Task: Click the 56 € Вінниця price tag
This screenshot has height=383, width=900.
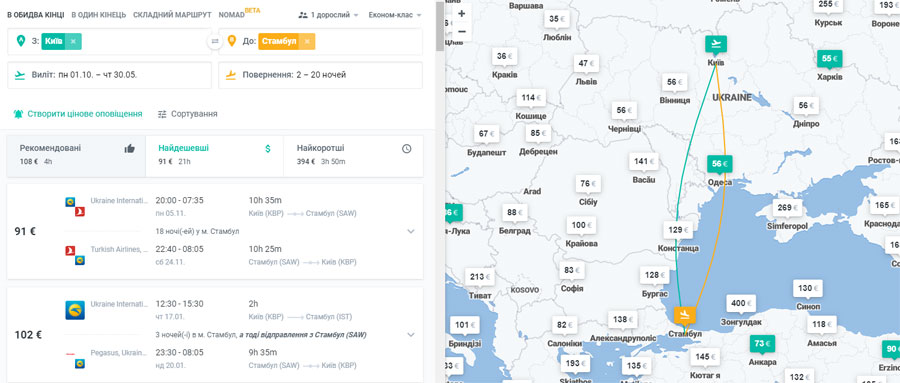Action: point(674,82)
